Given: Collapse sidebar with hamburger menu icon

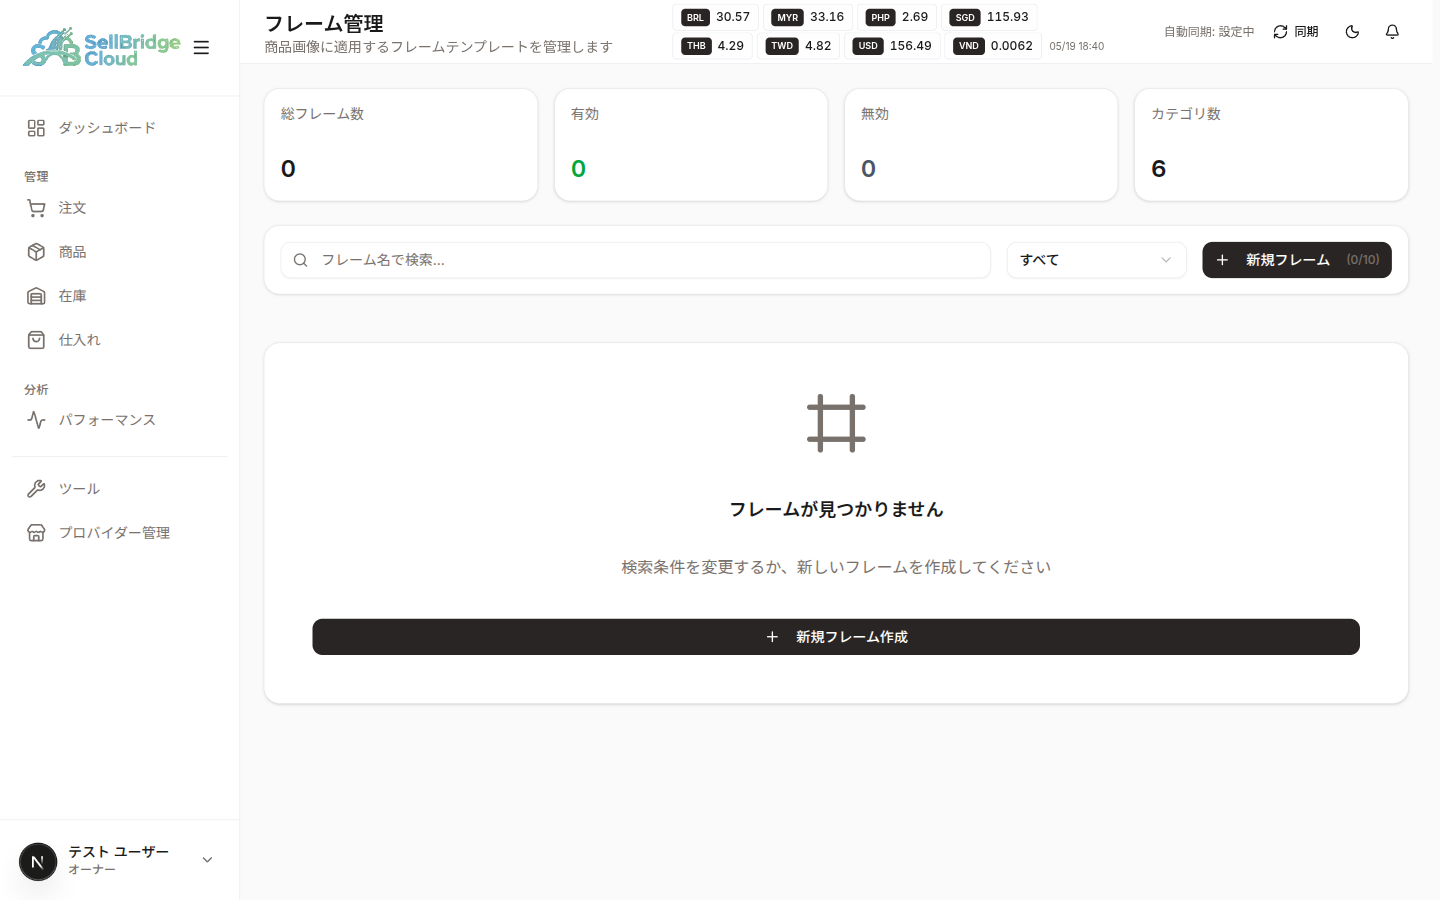Looking at the screenshot, I should (201, 47).
